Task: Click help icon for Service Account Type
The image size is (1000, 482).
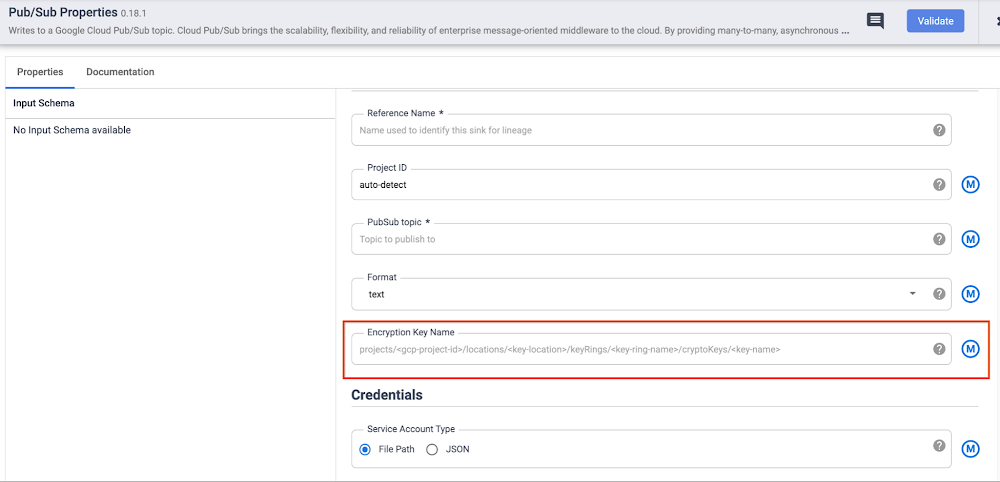Action: pos(939,446)
